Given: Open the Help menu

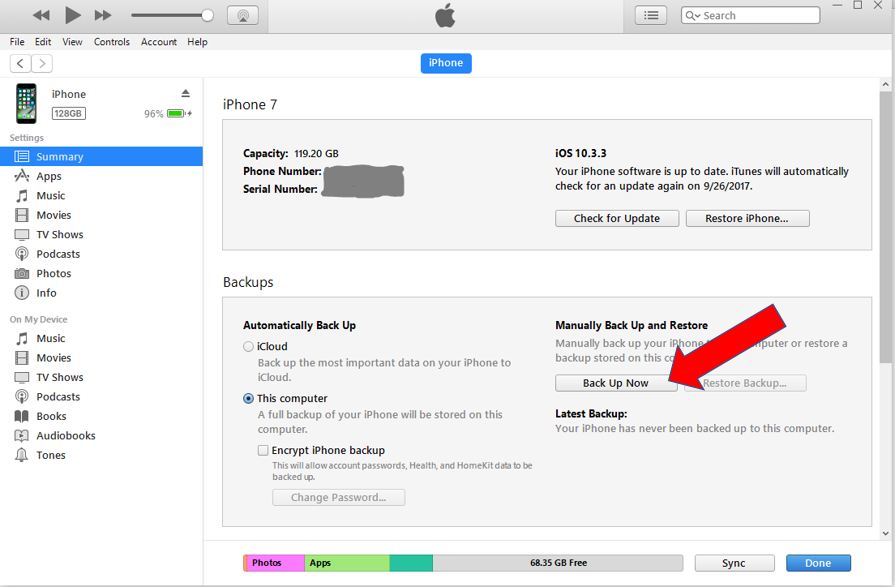Looking at the screenshot, I should pyautogui.click(x=197, y=42).
